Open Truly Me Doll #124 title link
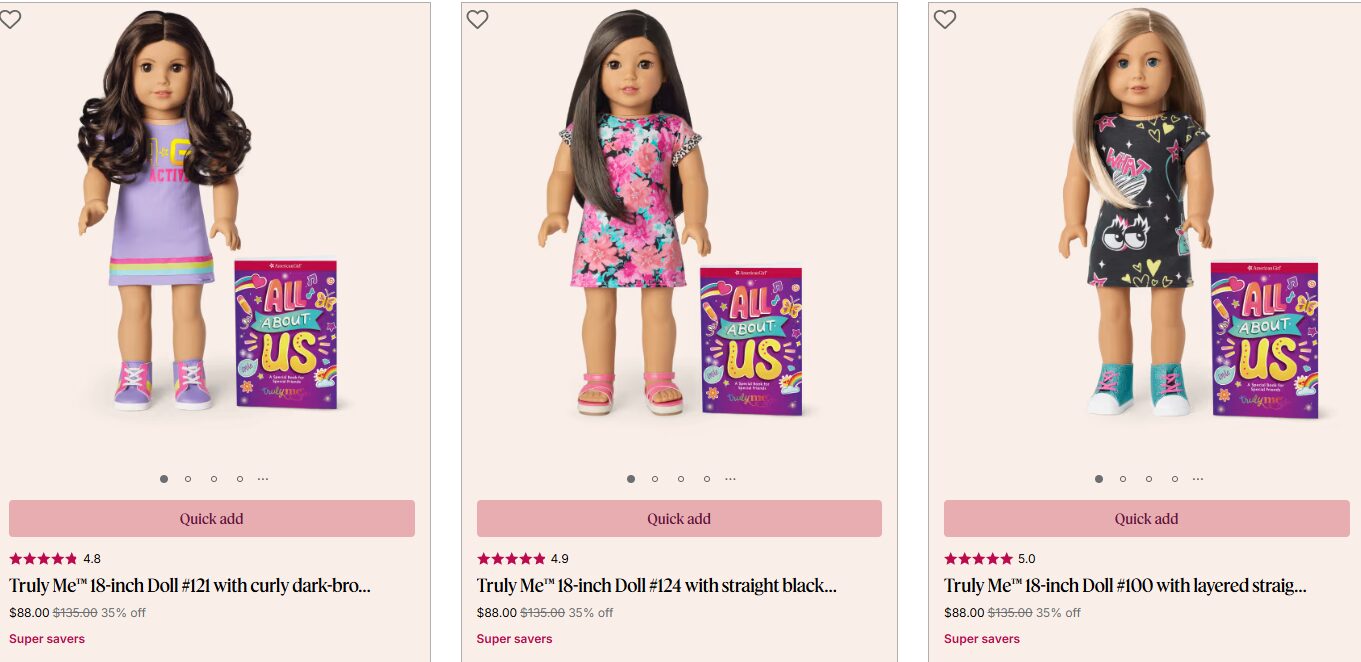Screen dimensions: 1361x662 (657, 586)
